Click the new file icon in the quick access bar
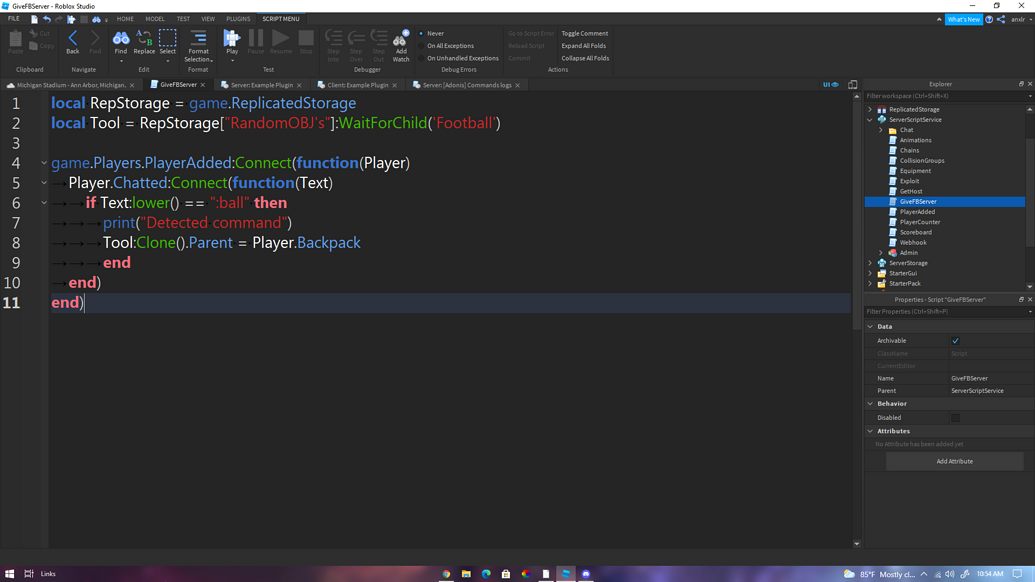Screen dimensions: 1035x582 tap(34, 19)
